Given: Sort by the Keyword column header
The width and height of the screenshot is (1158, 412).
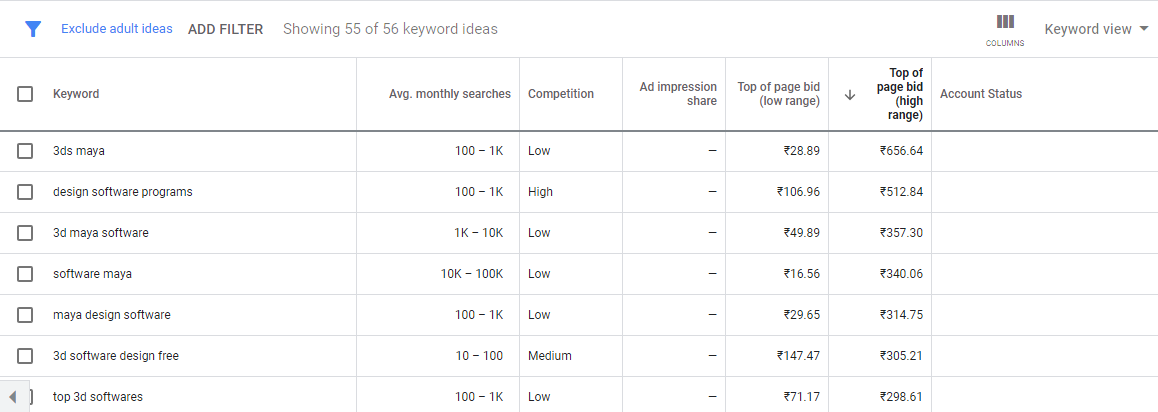Looking at the screenshot, I should pos(76,94).
